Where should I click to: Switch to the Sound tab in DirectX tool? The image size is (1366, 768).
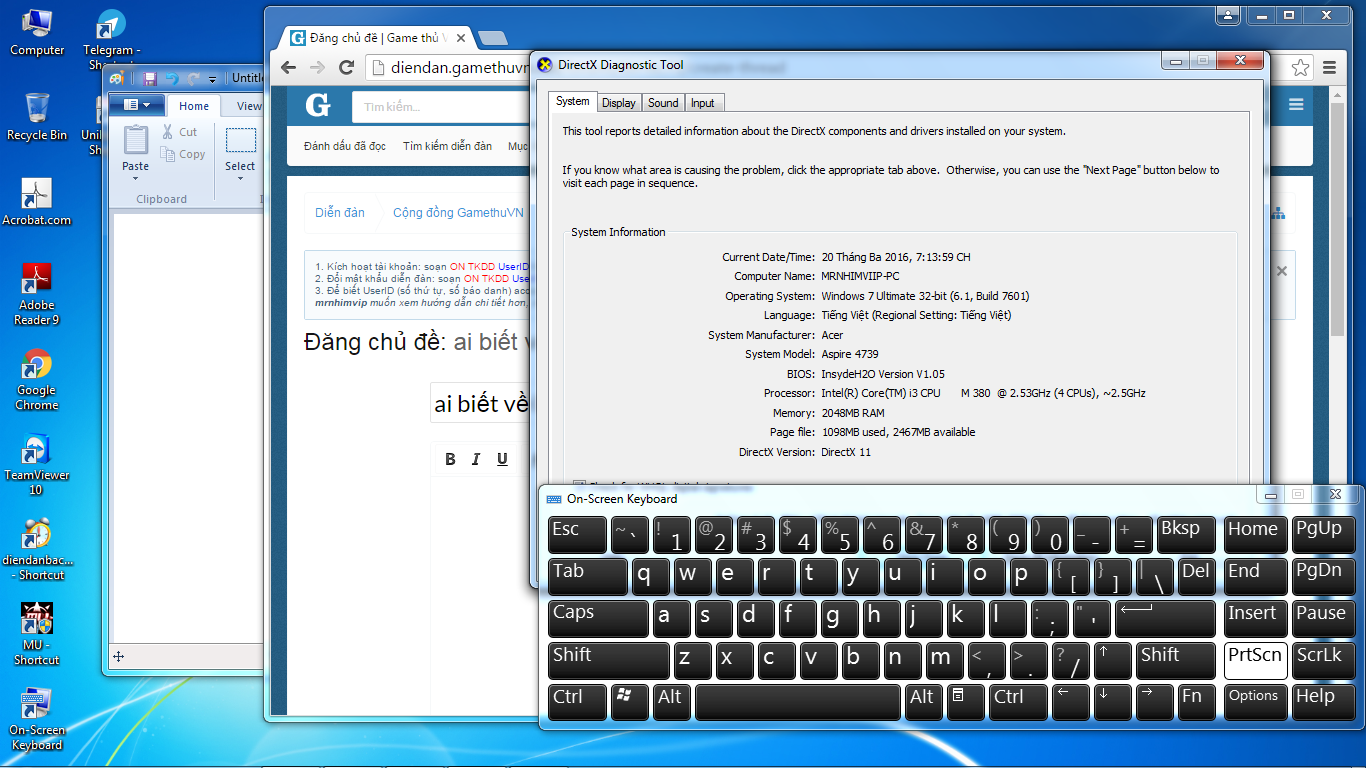(x=663, y=103)
